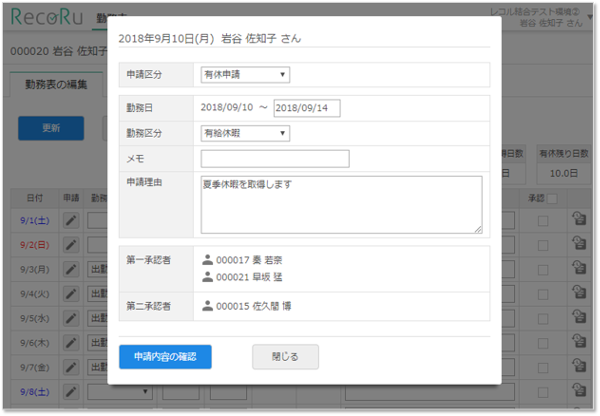Open the 出勤 dropdown in 9/4(火) row
This screenshot has width=600, height=416.
98,294
